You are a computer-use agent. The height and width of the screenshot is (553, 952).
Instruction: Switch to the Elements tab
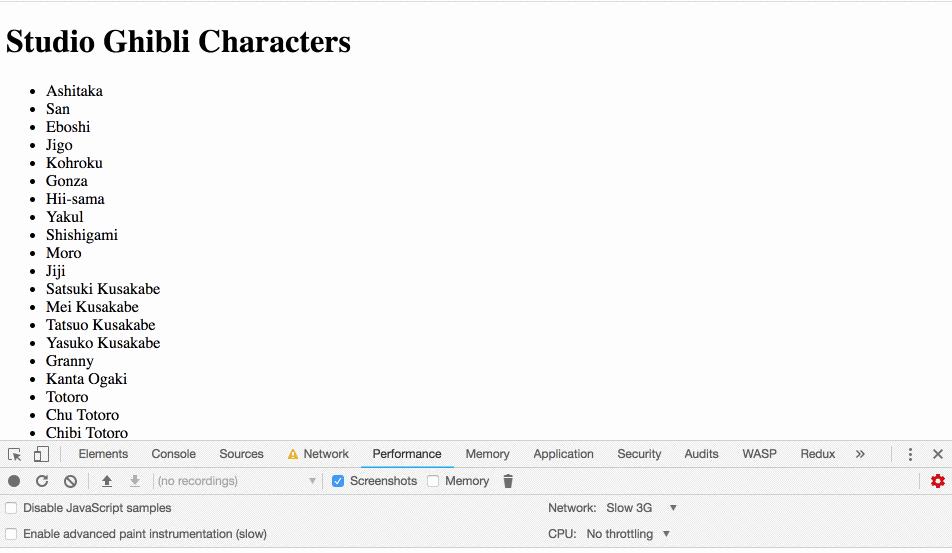pyautogui.click(x=103, y=454)
